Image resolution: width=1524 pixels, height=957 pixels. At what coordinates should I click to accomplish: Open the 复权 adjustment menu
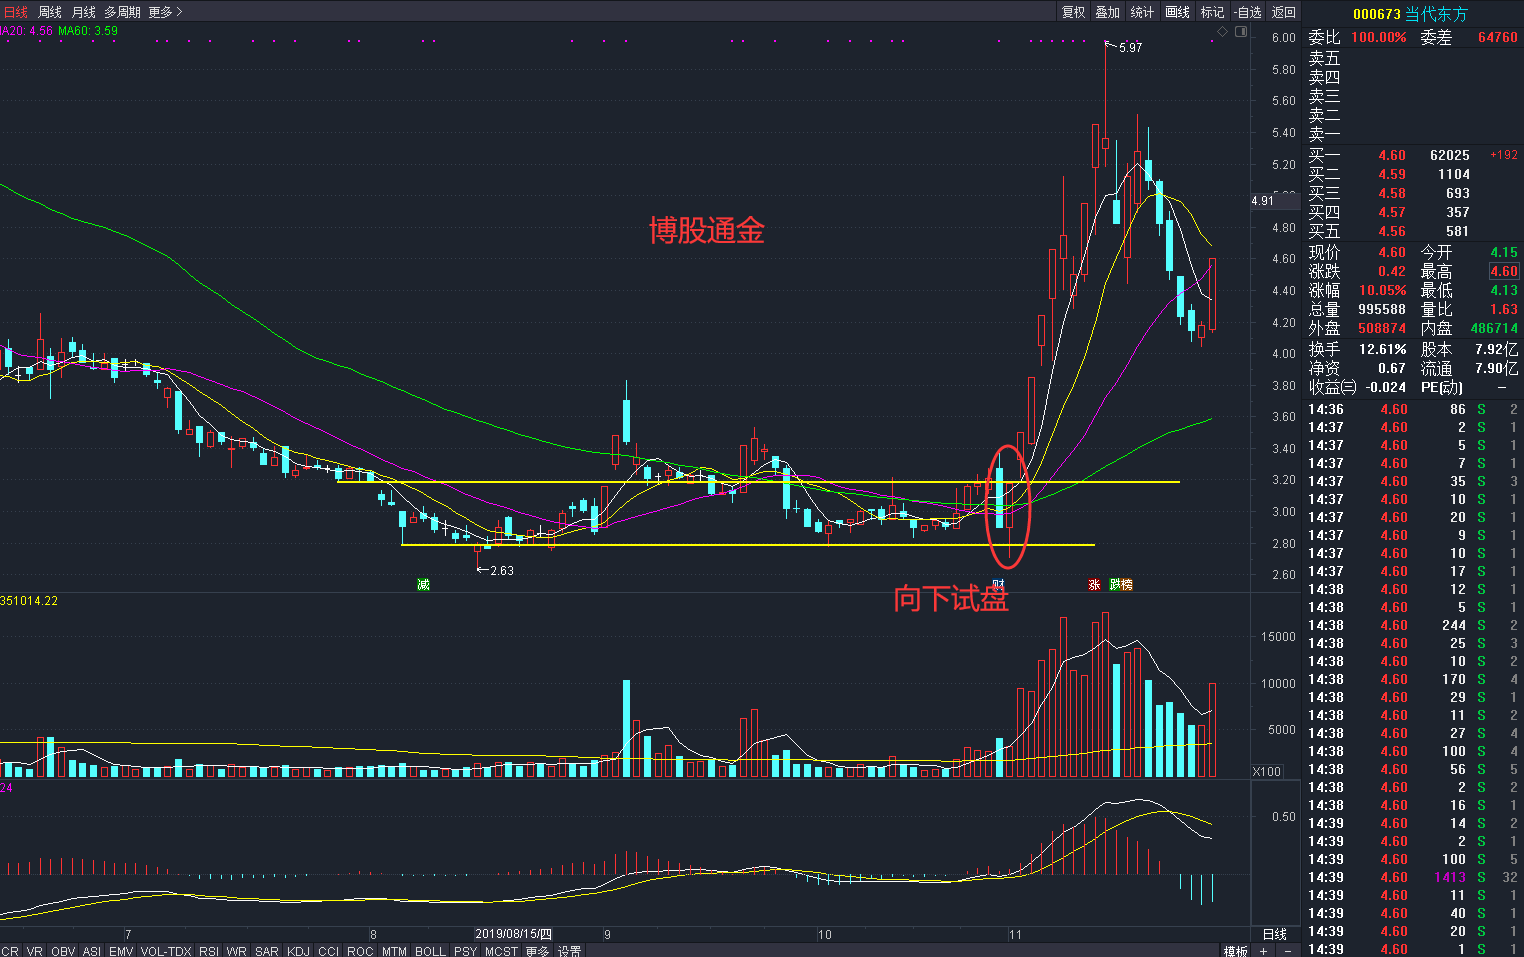1074,12
